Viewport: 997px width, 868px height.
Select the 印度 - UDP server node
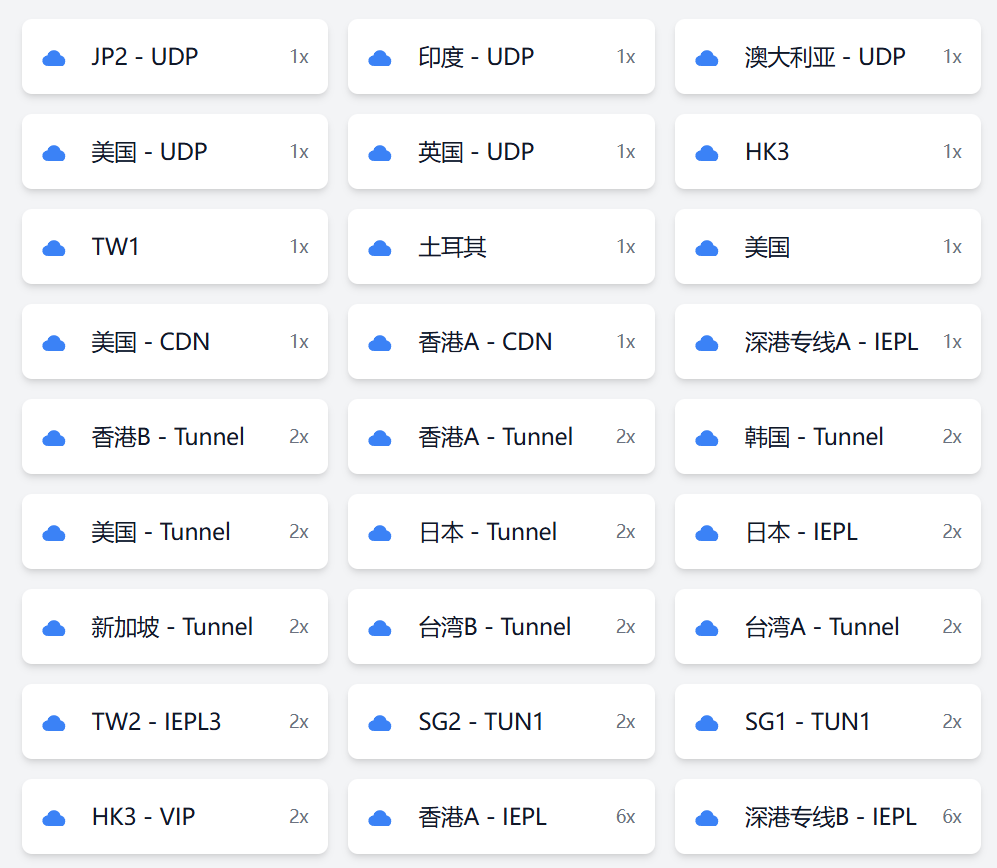(x=500, y=57)
